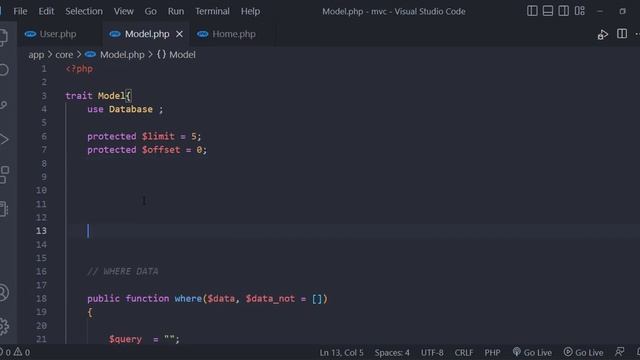Click 'Ln 13, Col 5' in status bar

tap(341, 353)
